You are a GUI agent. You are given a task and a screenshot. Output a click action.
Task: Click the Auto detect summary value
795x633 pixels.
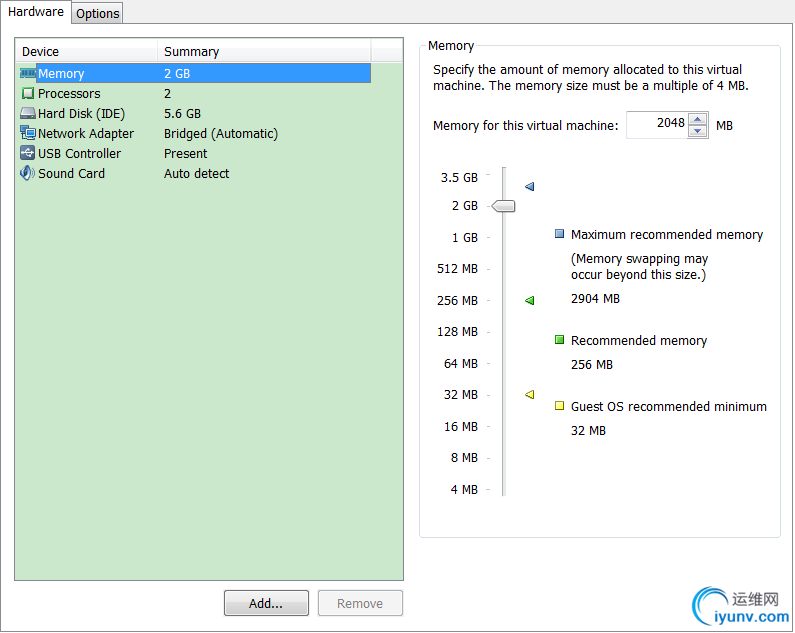click(197, 173)
